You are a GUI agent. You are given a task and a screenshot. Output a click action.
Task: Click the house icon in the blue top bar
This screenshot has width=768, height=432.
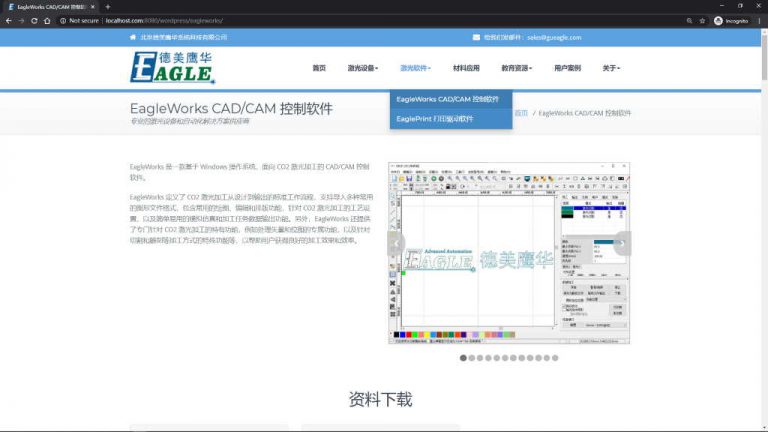(x=133, y=37)
